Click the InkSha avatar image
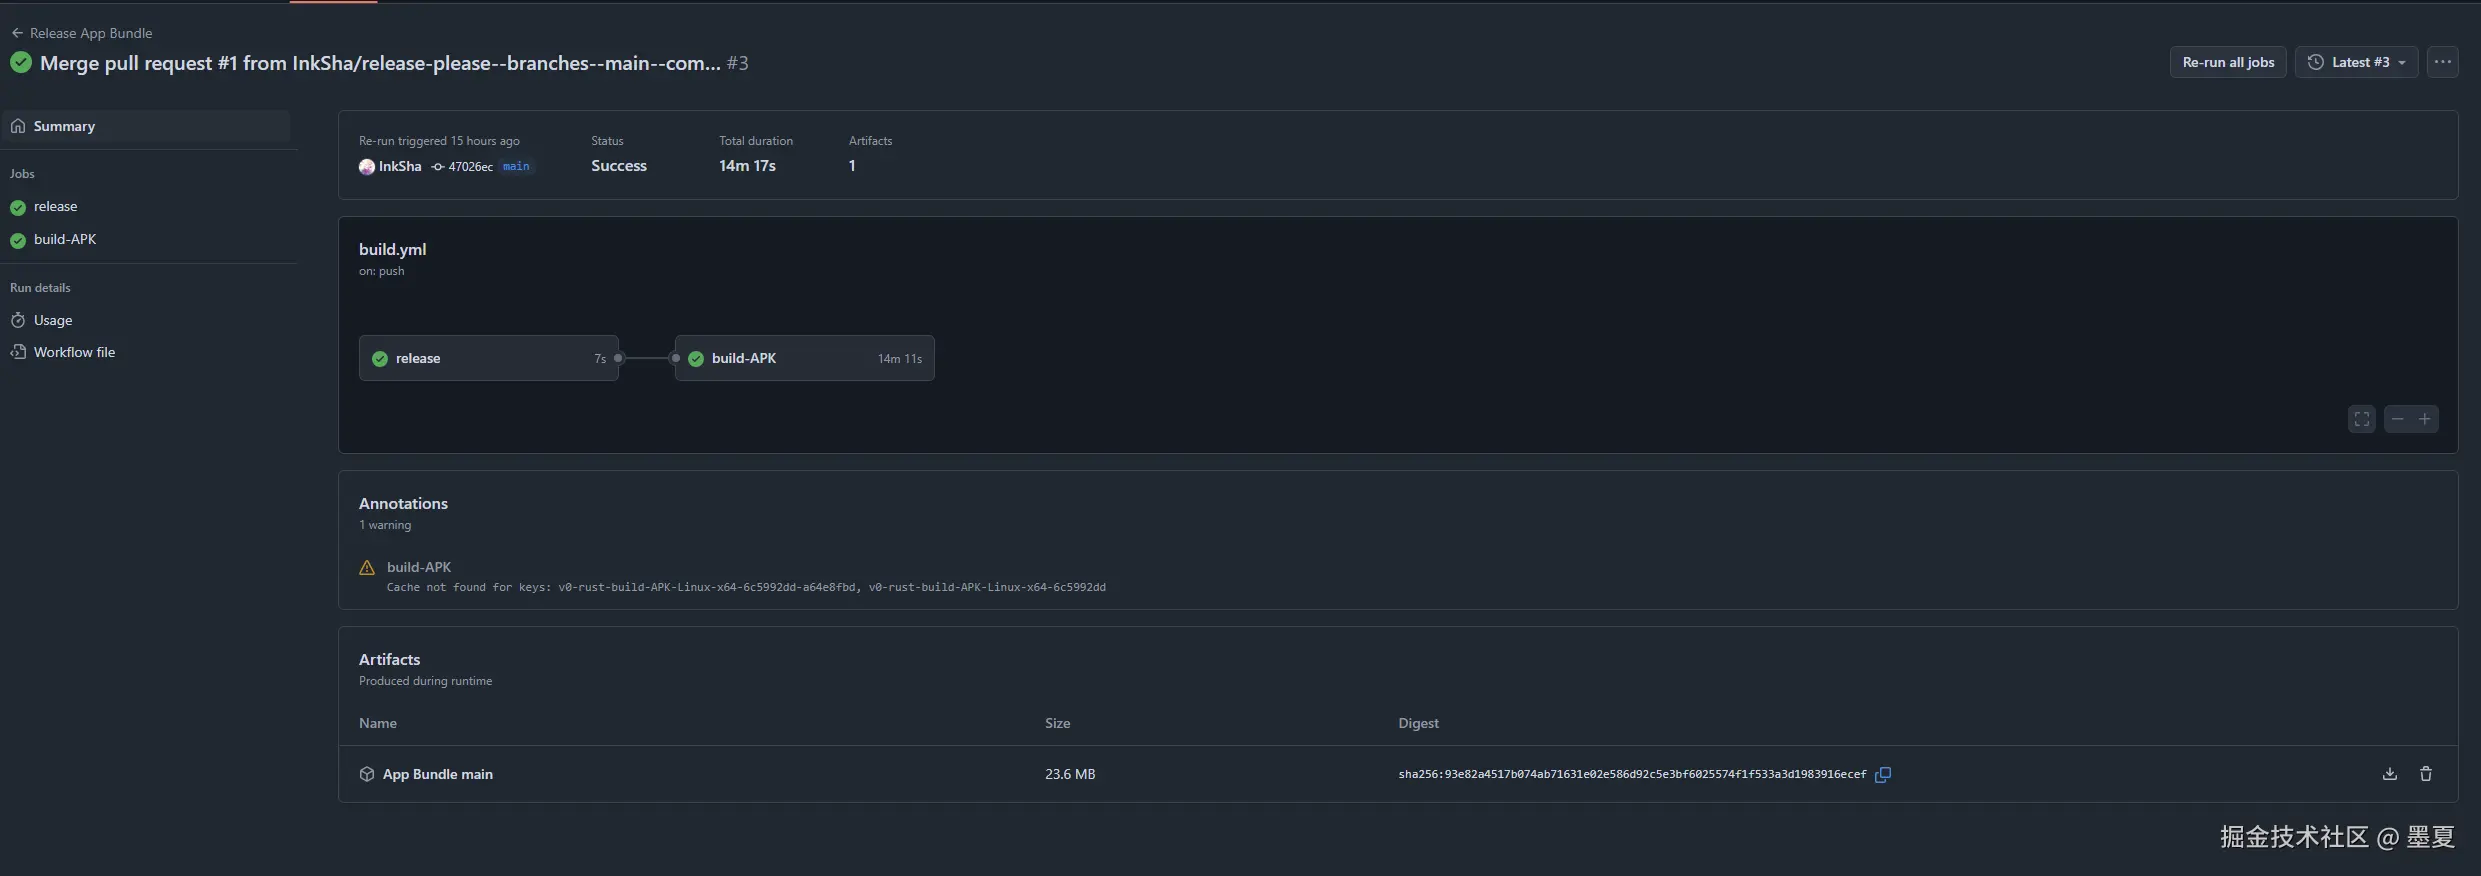Screen dimensions: 2481x876 click(367, 167)
